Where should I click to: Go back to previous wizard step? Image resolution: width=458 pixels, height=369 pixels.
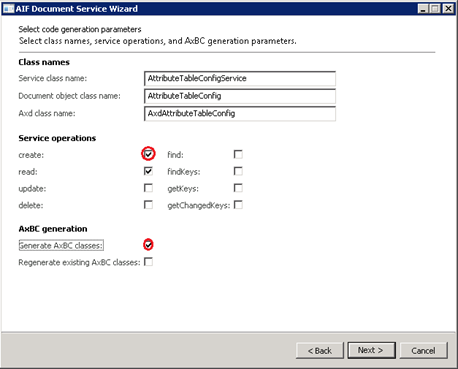pos(320,351)
